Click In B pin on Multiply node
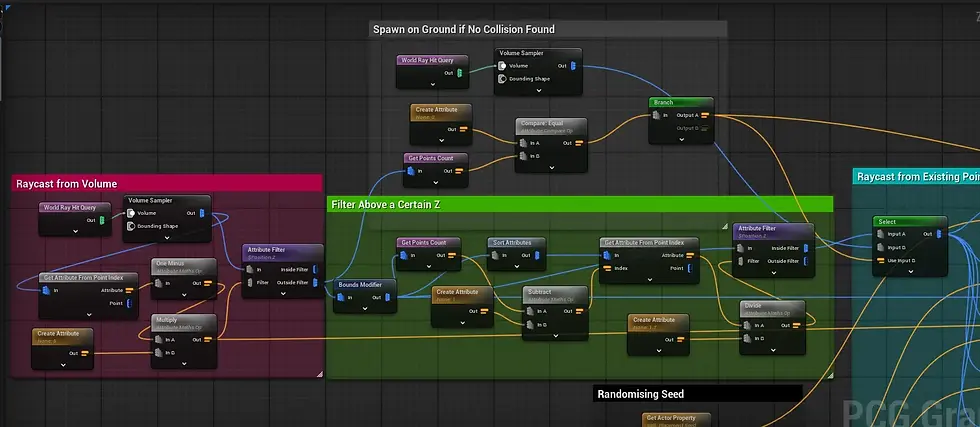980x427 pixels. (159, 353)
